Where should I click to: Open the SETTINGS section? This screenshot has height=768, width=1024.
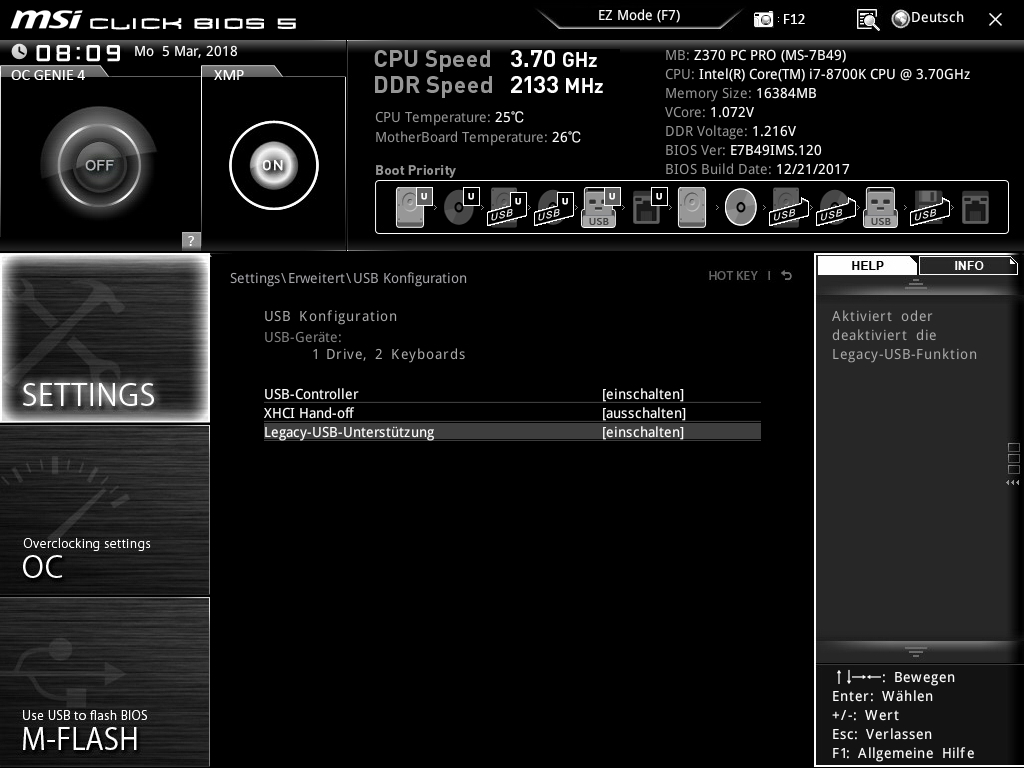coord(105,338)
